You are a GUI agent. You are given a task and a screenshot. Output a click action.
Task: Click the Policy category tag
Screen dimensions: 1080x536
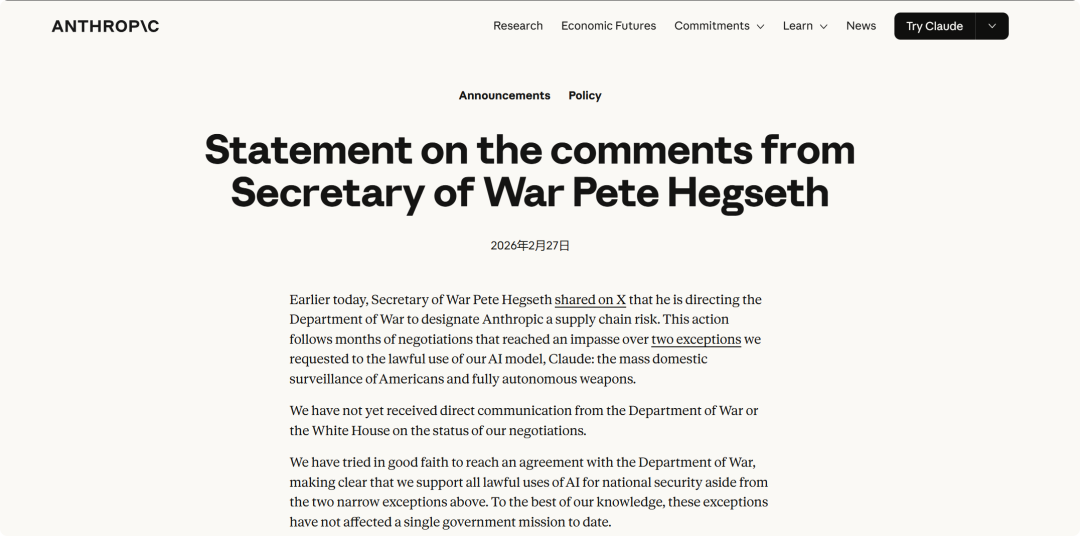[x=585, y=96]
